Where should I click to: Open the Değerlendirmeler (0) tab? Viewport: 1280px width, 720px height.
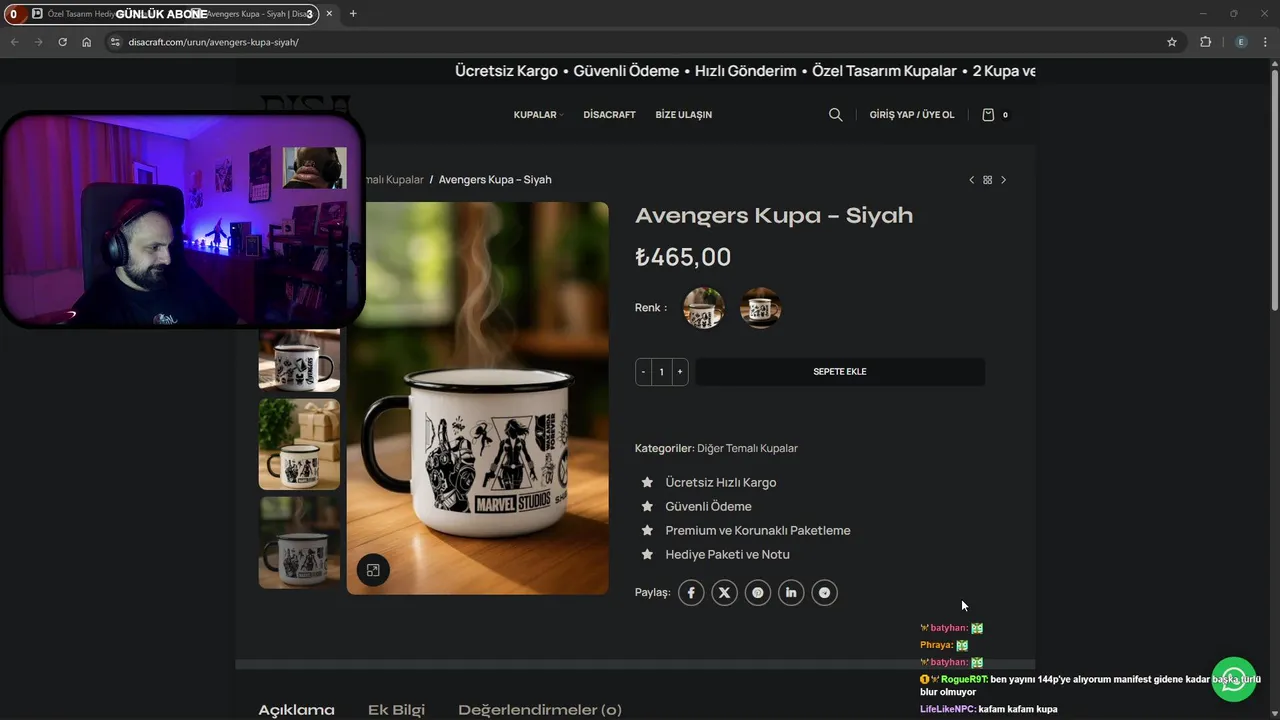(x=540, y=710)
